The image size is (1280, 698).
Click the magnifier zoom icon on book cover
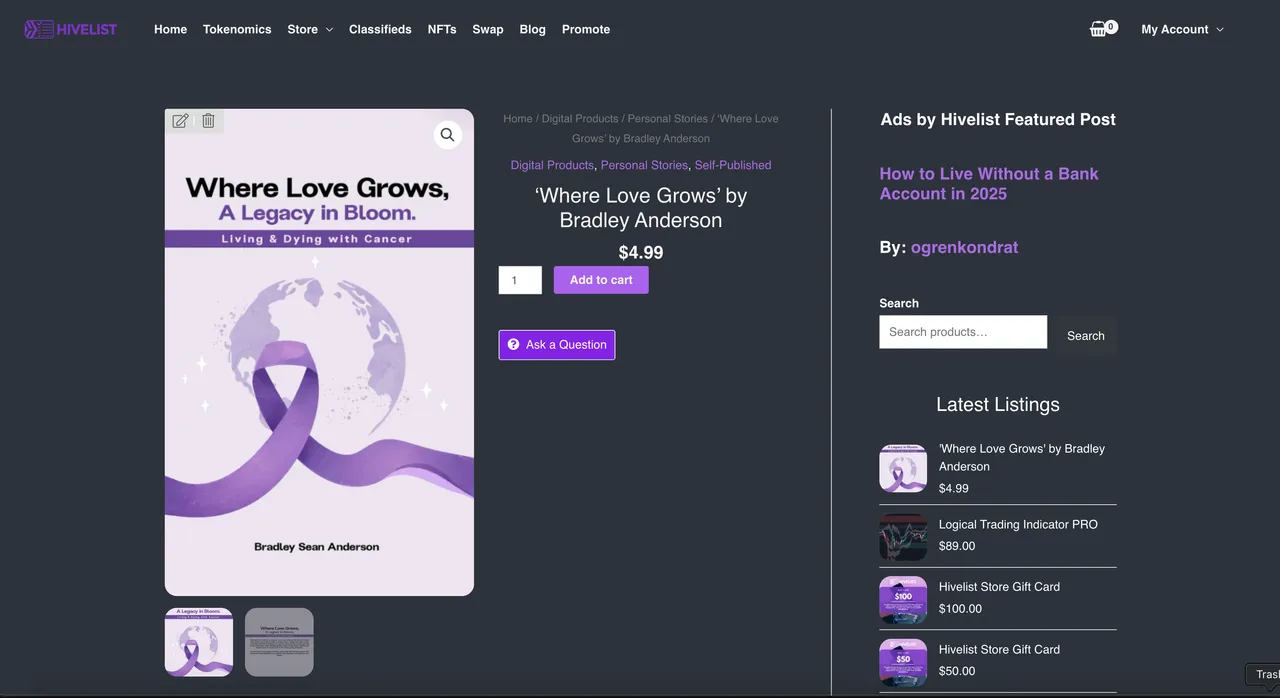447,135
